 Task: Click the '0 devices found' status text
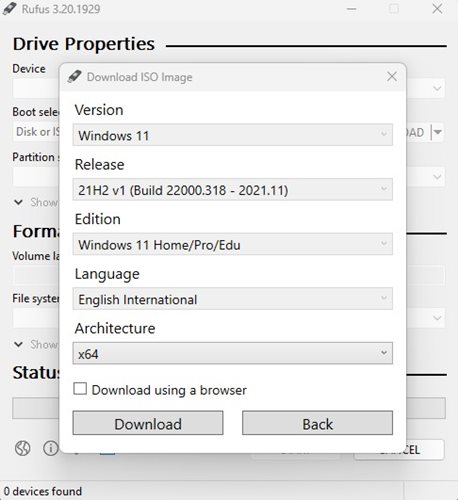[43, 491]
